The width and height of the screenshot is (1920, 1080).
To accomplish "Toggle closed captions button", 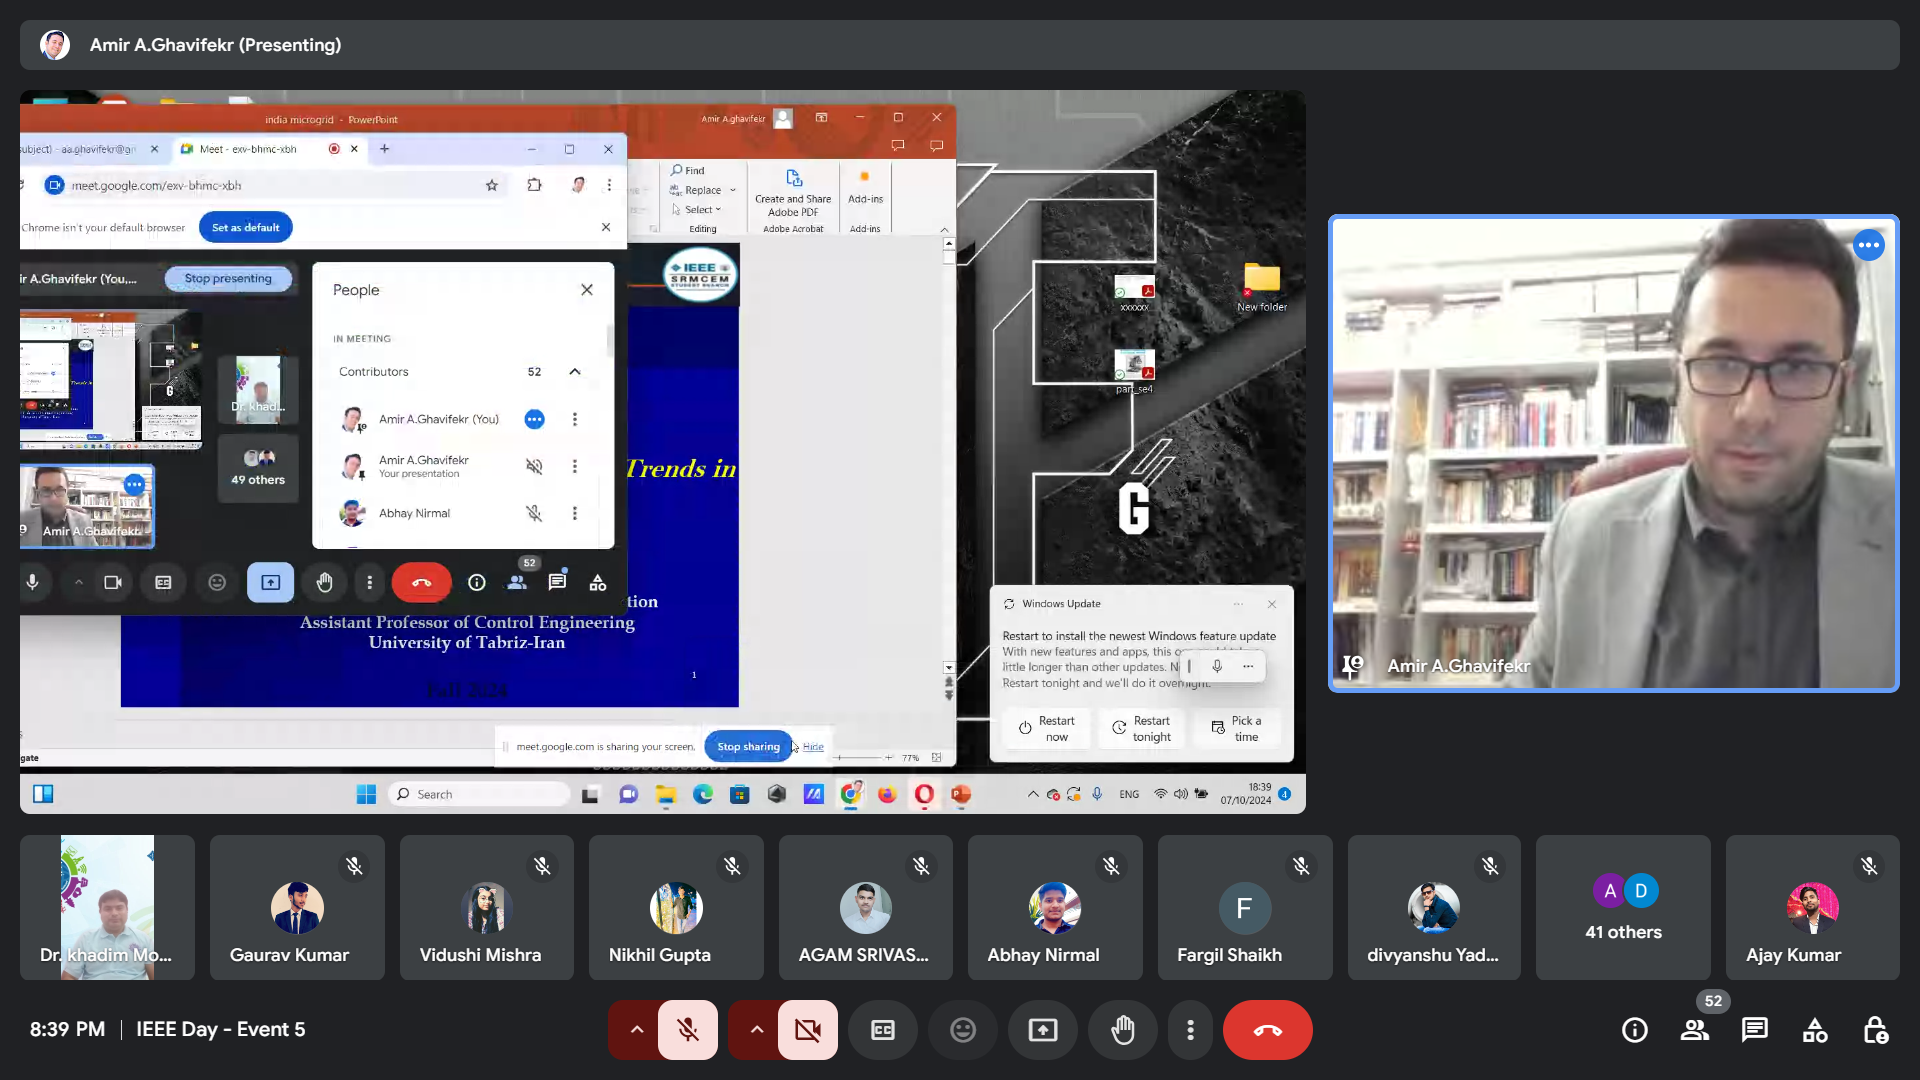I will click(x=883, y=1030).
